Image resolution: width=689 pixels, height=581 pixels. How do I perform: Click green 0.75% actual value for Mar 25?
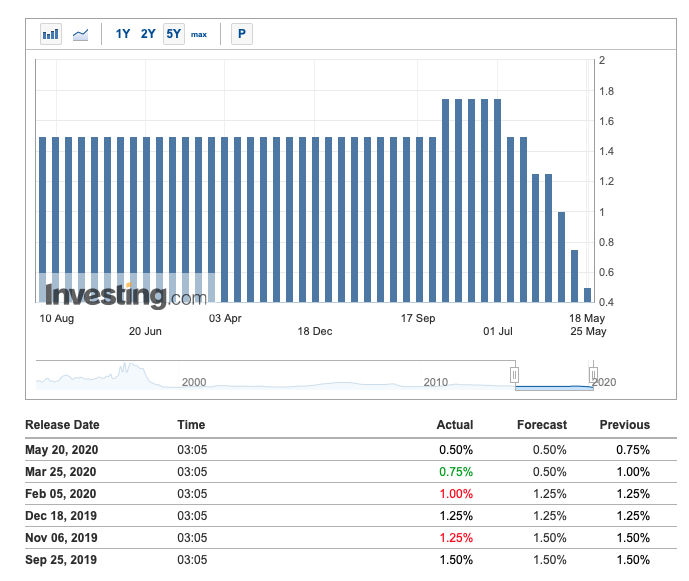coord(455,472)
